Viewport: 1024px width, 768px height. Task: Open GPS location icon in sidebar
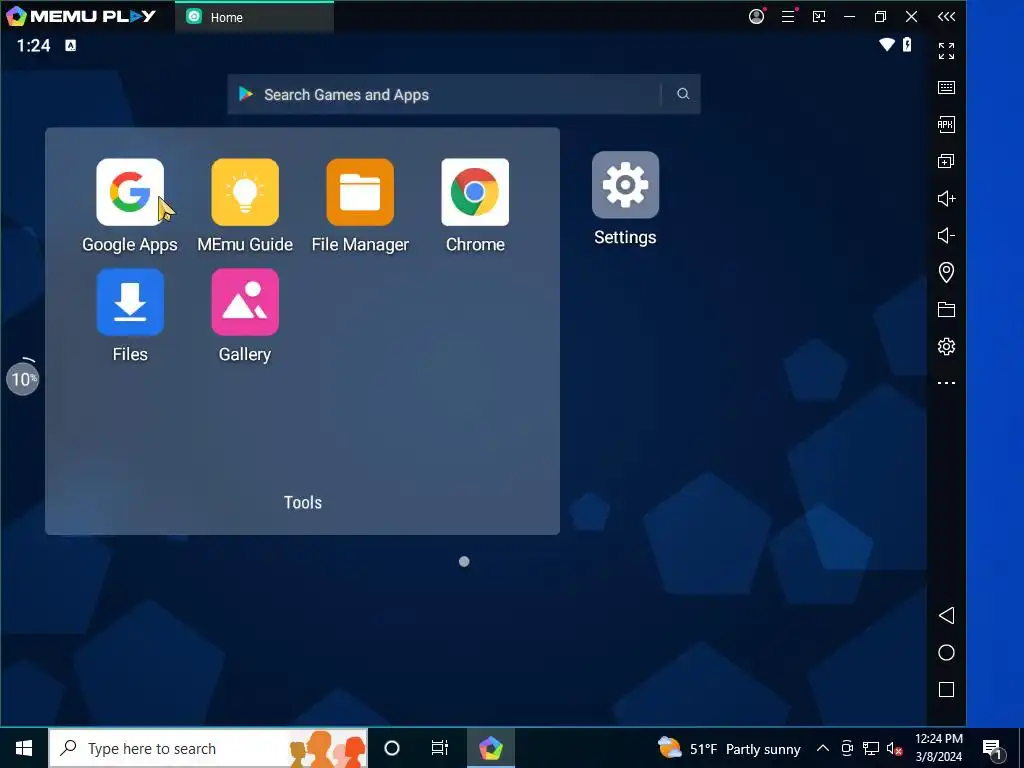946,272
